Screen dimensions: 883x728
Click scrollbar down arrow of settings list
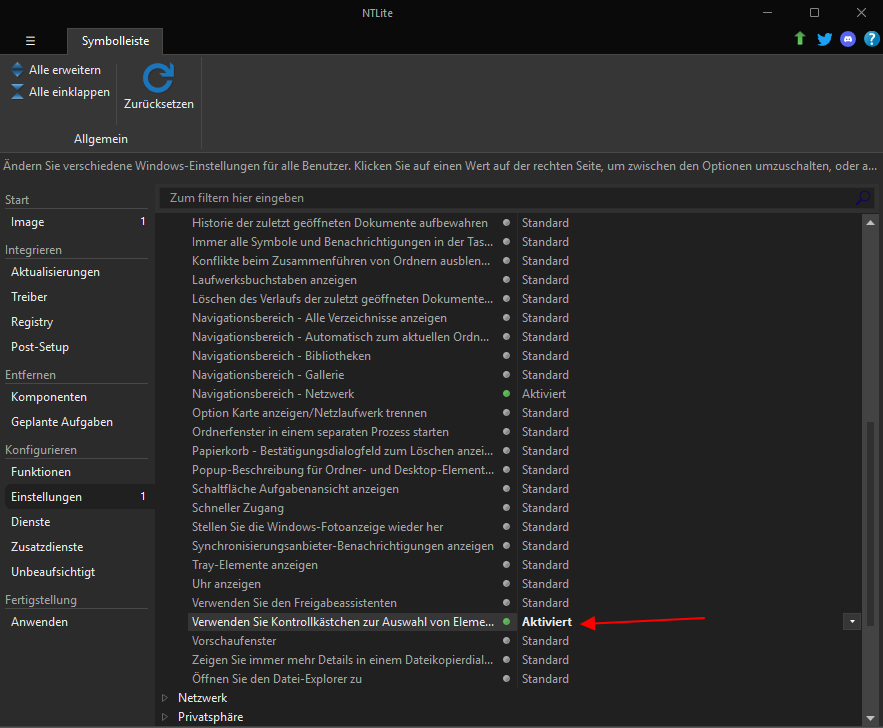click(870, 718)
